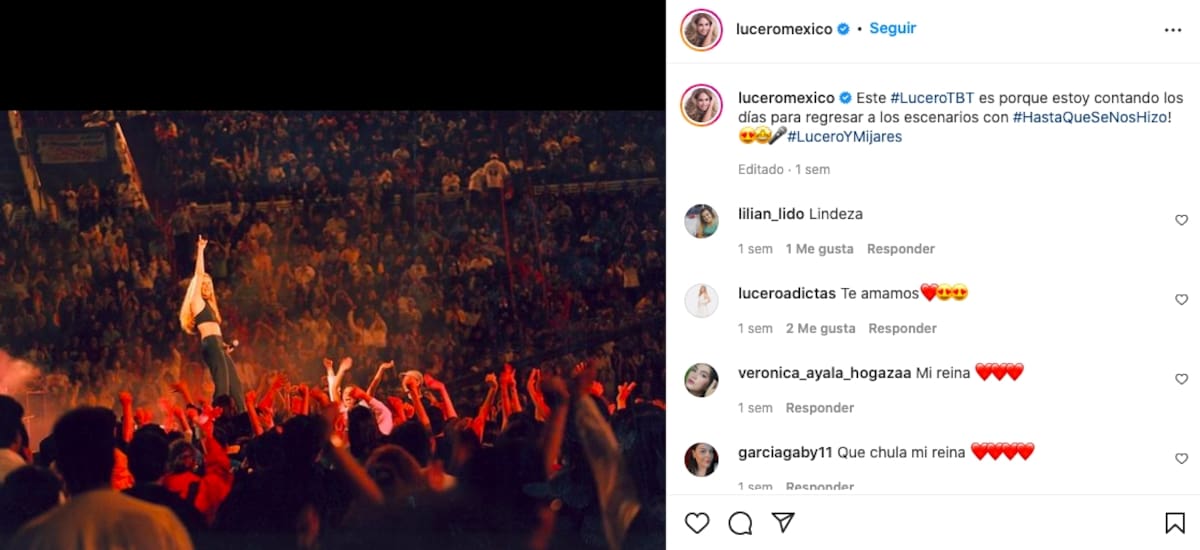Like luceroadictas comment heart
This screenshot has width=1200, height=550.
click(x=1181, y=300)
